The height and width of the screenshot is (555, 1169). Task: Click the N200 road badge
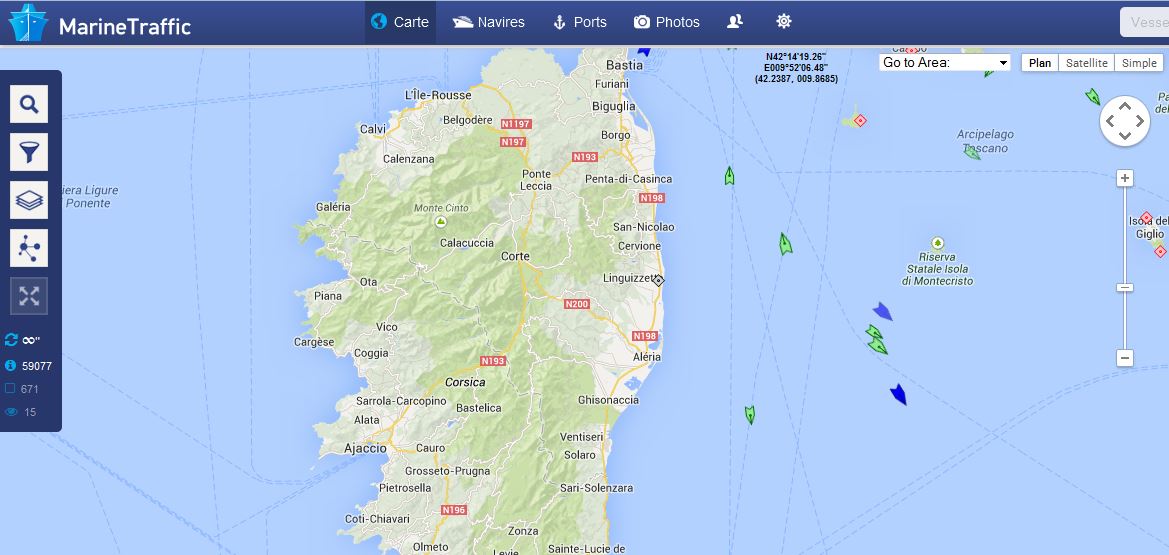click(x=577, y=304)
